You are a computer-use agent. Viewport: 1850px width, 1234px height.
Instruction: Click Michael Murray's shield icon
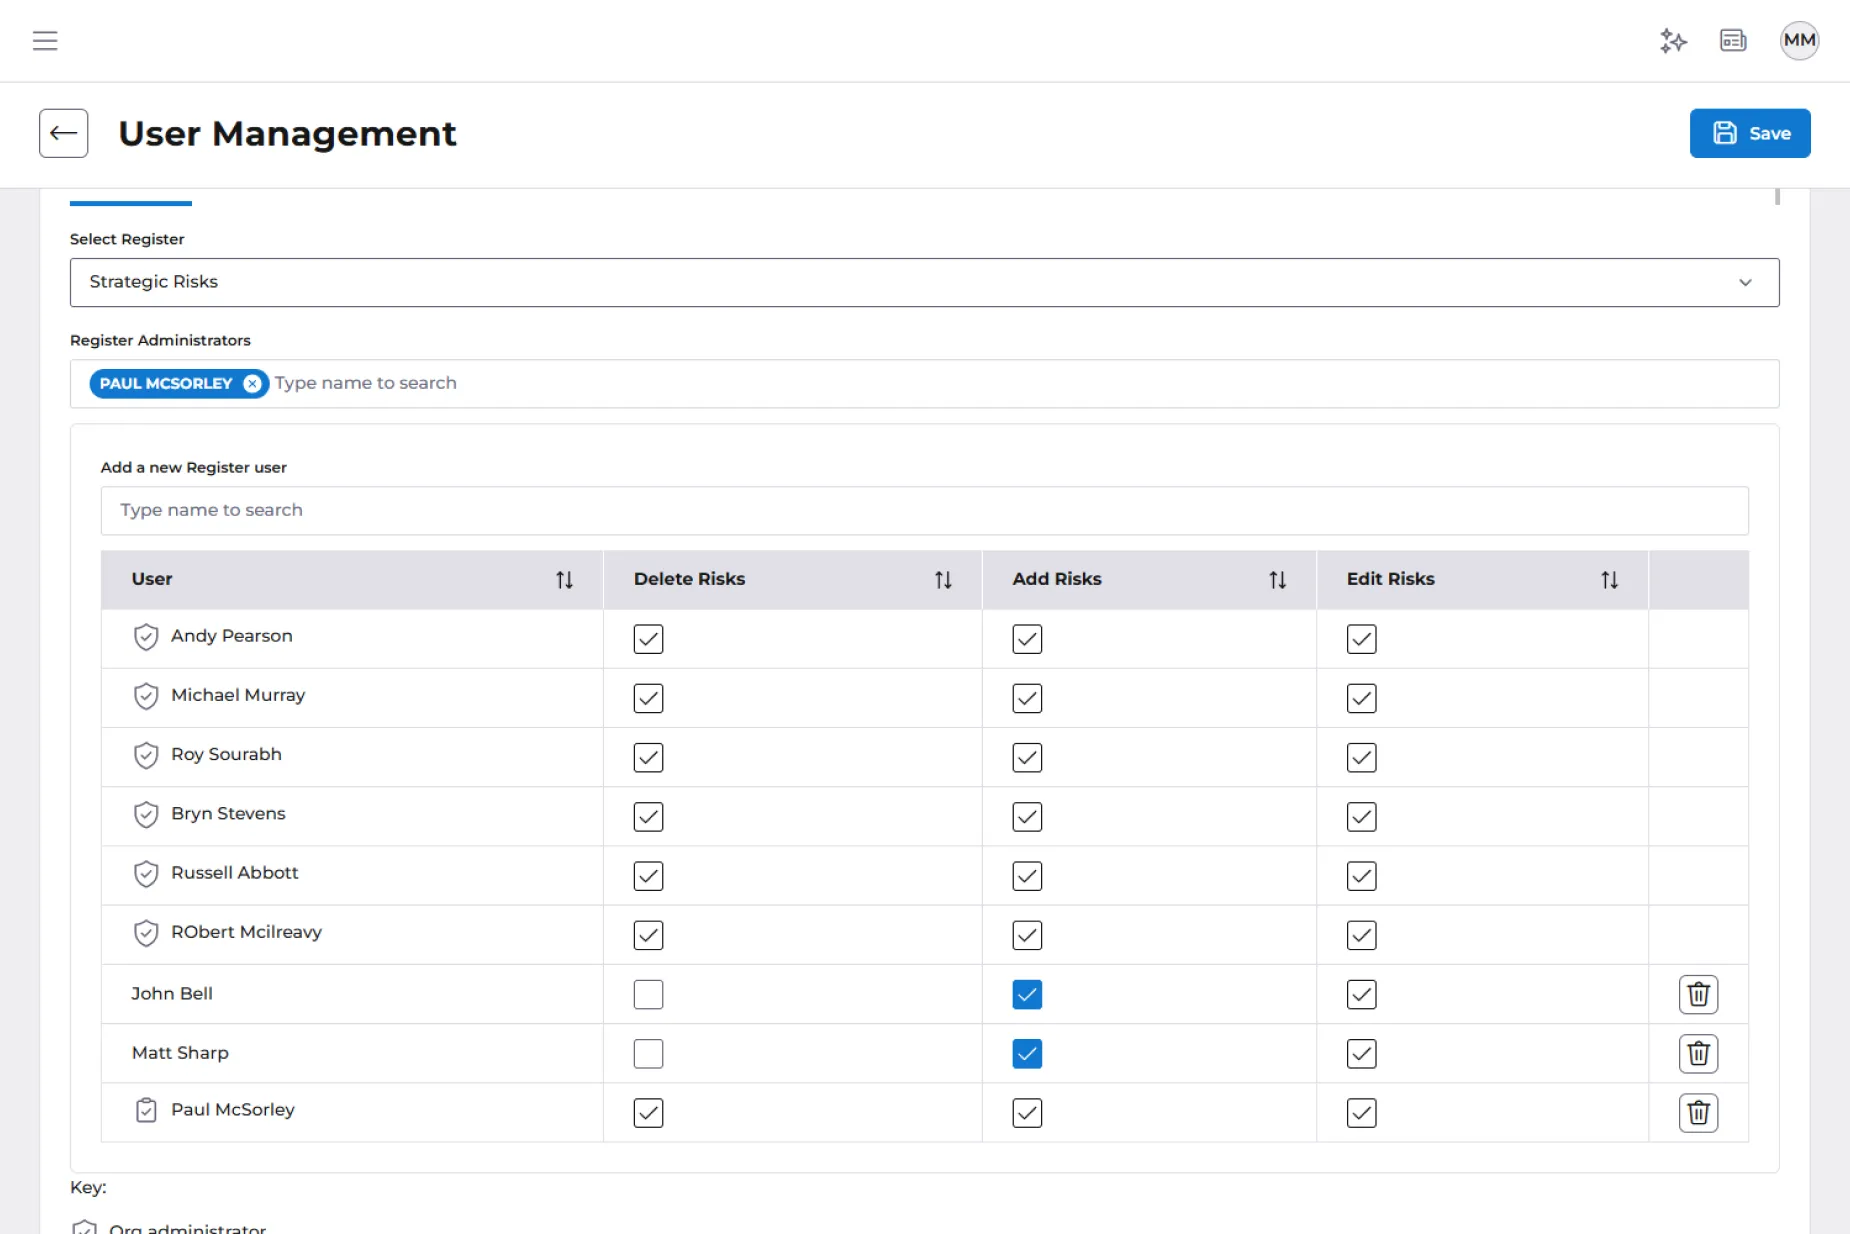click(146, 696)
